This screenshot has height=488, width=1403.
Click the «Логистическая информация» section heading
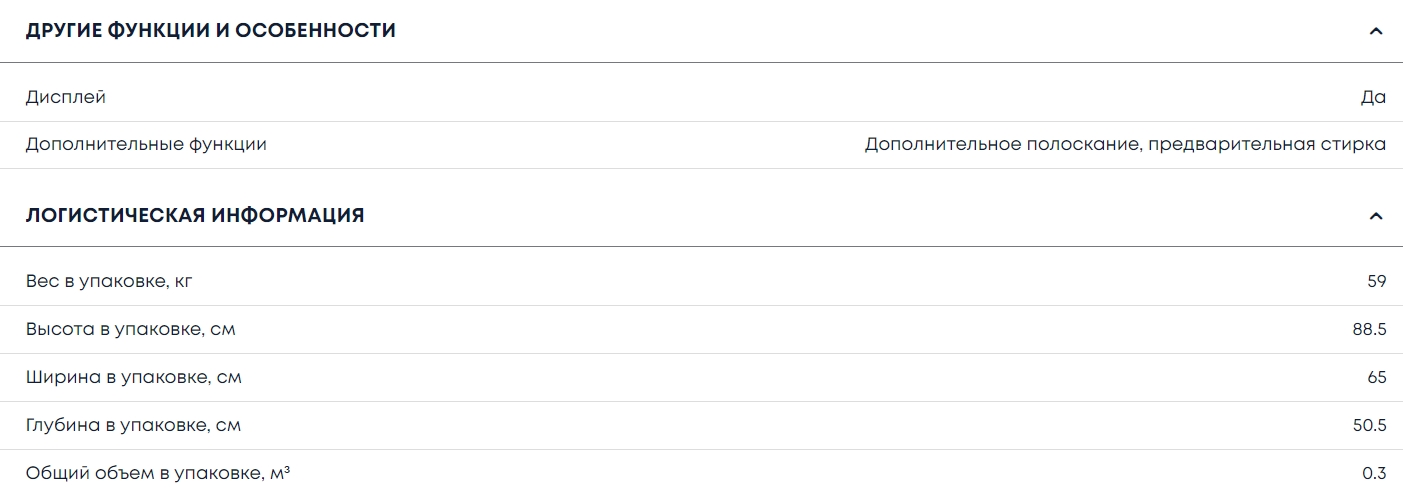[195, 215]
